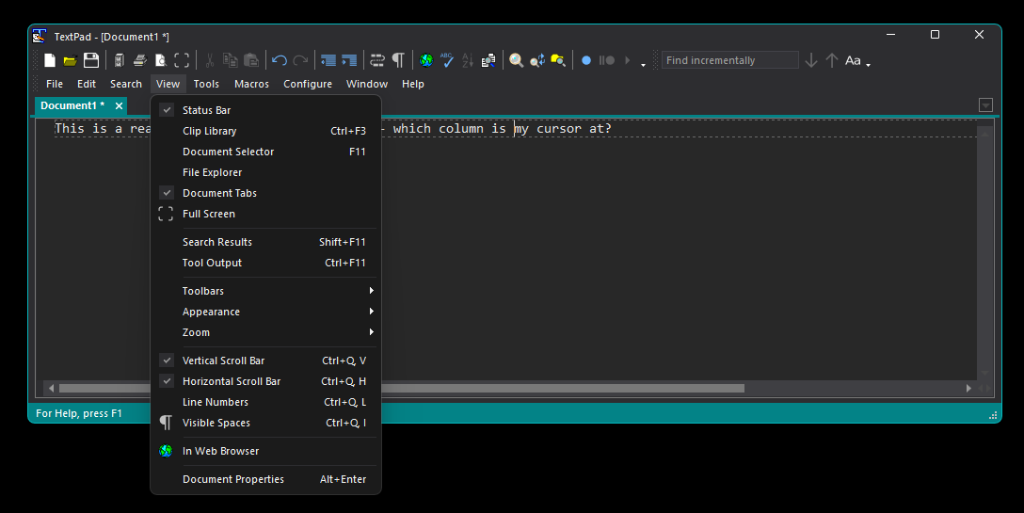Open Document Properties entry
The height and width of the screenshot is (513, 1024).
(x=266, y=479)
